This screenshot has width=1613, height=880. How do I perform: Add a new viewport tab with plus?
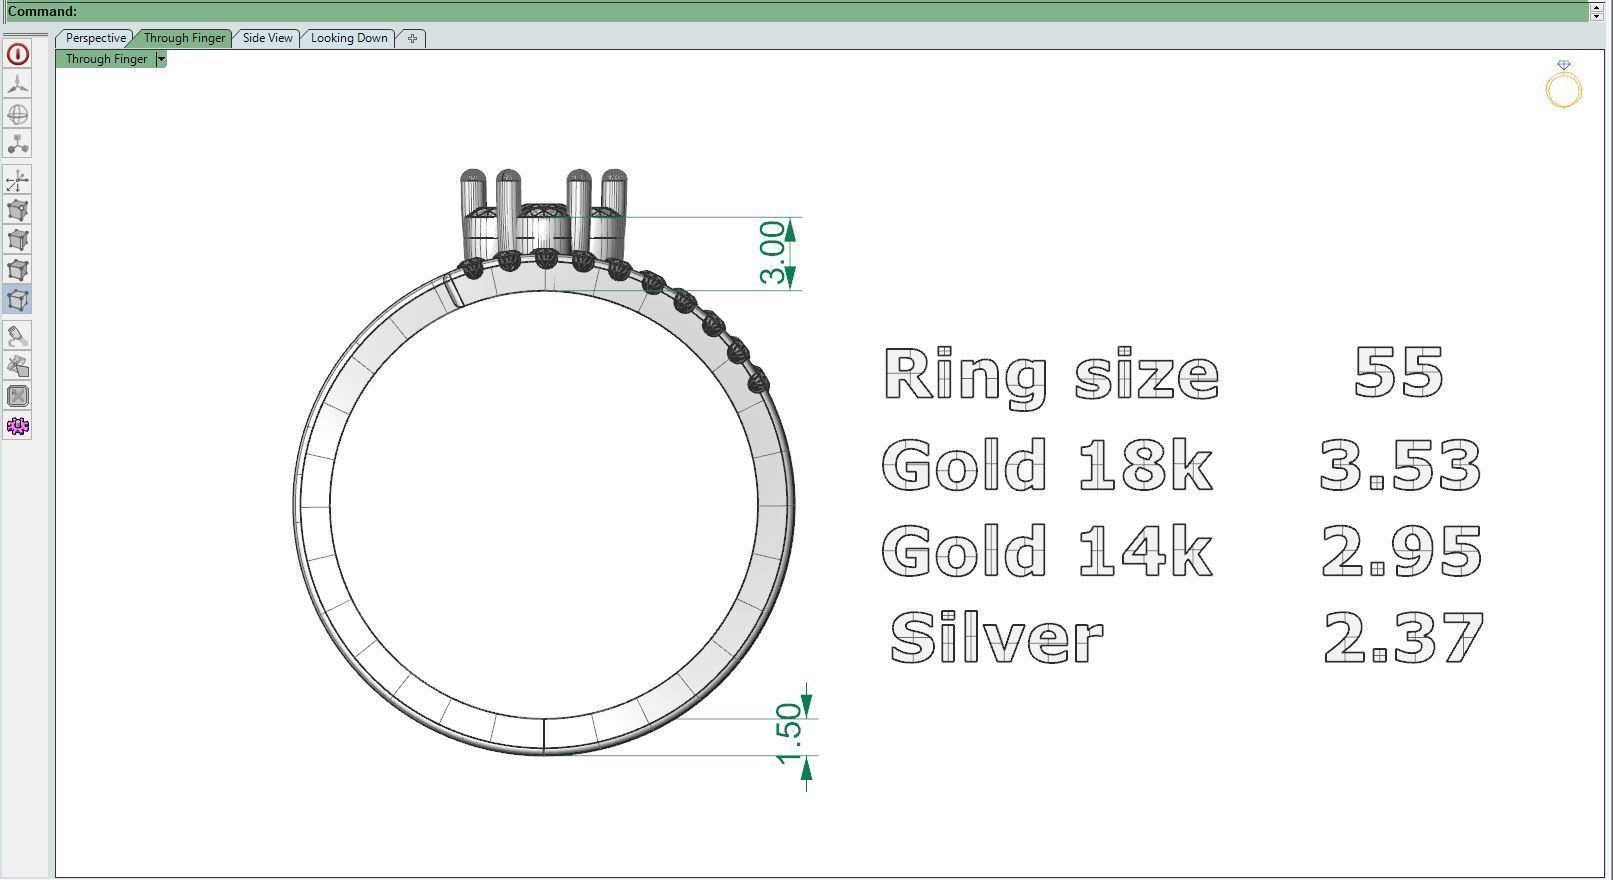[412, 38]
